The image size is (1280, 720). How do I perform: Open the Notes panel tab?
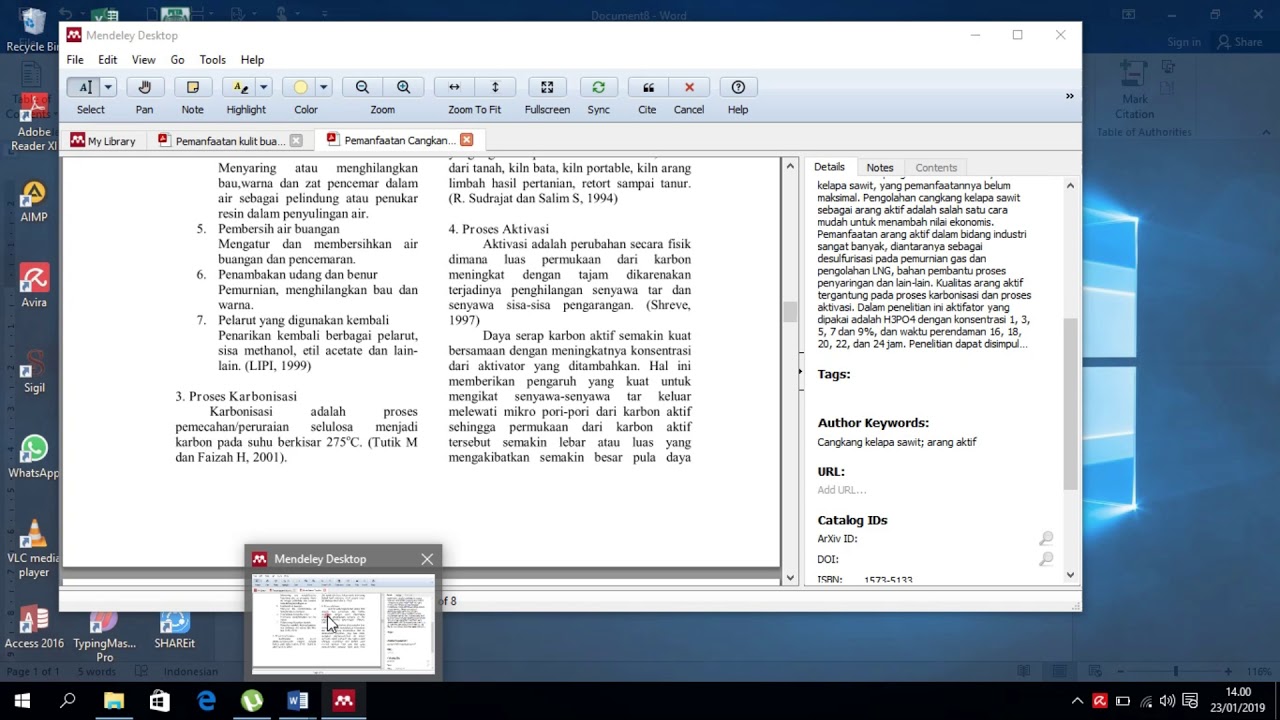(x=880, y=168)
